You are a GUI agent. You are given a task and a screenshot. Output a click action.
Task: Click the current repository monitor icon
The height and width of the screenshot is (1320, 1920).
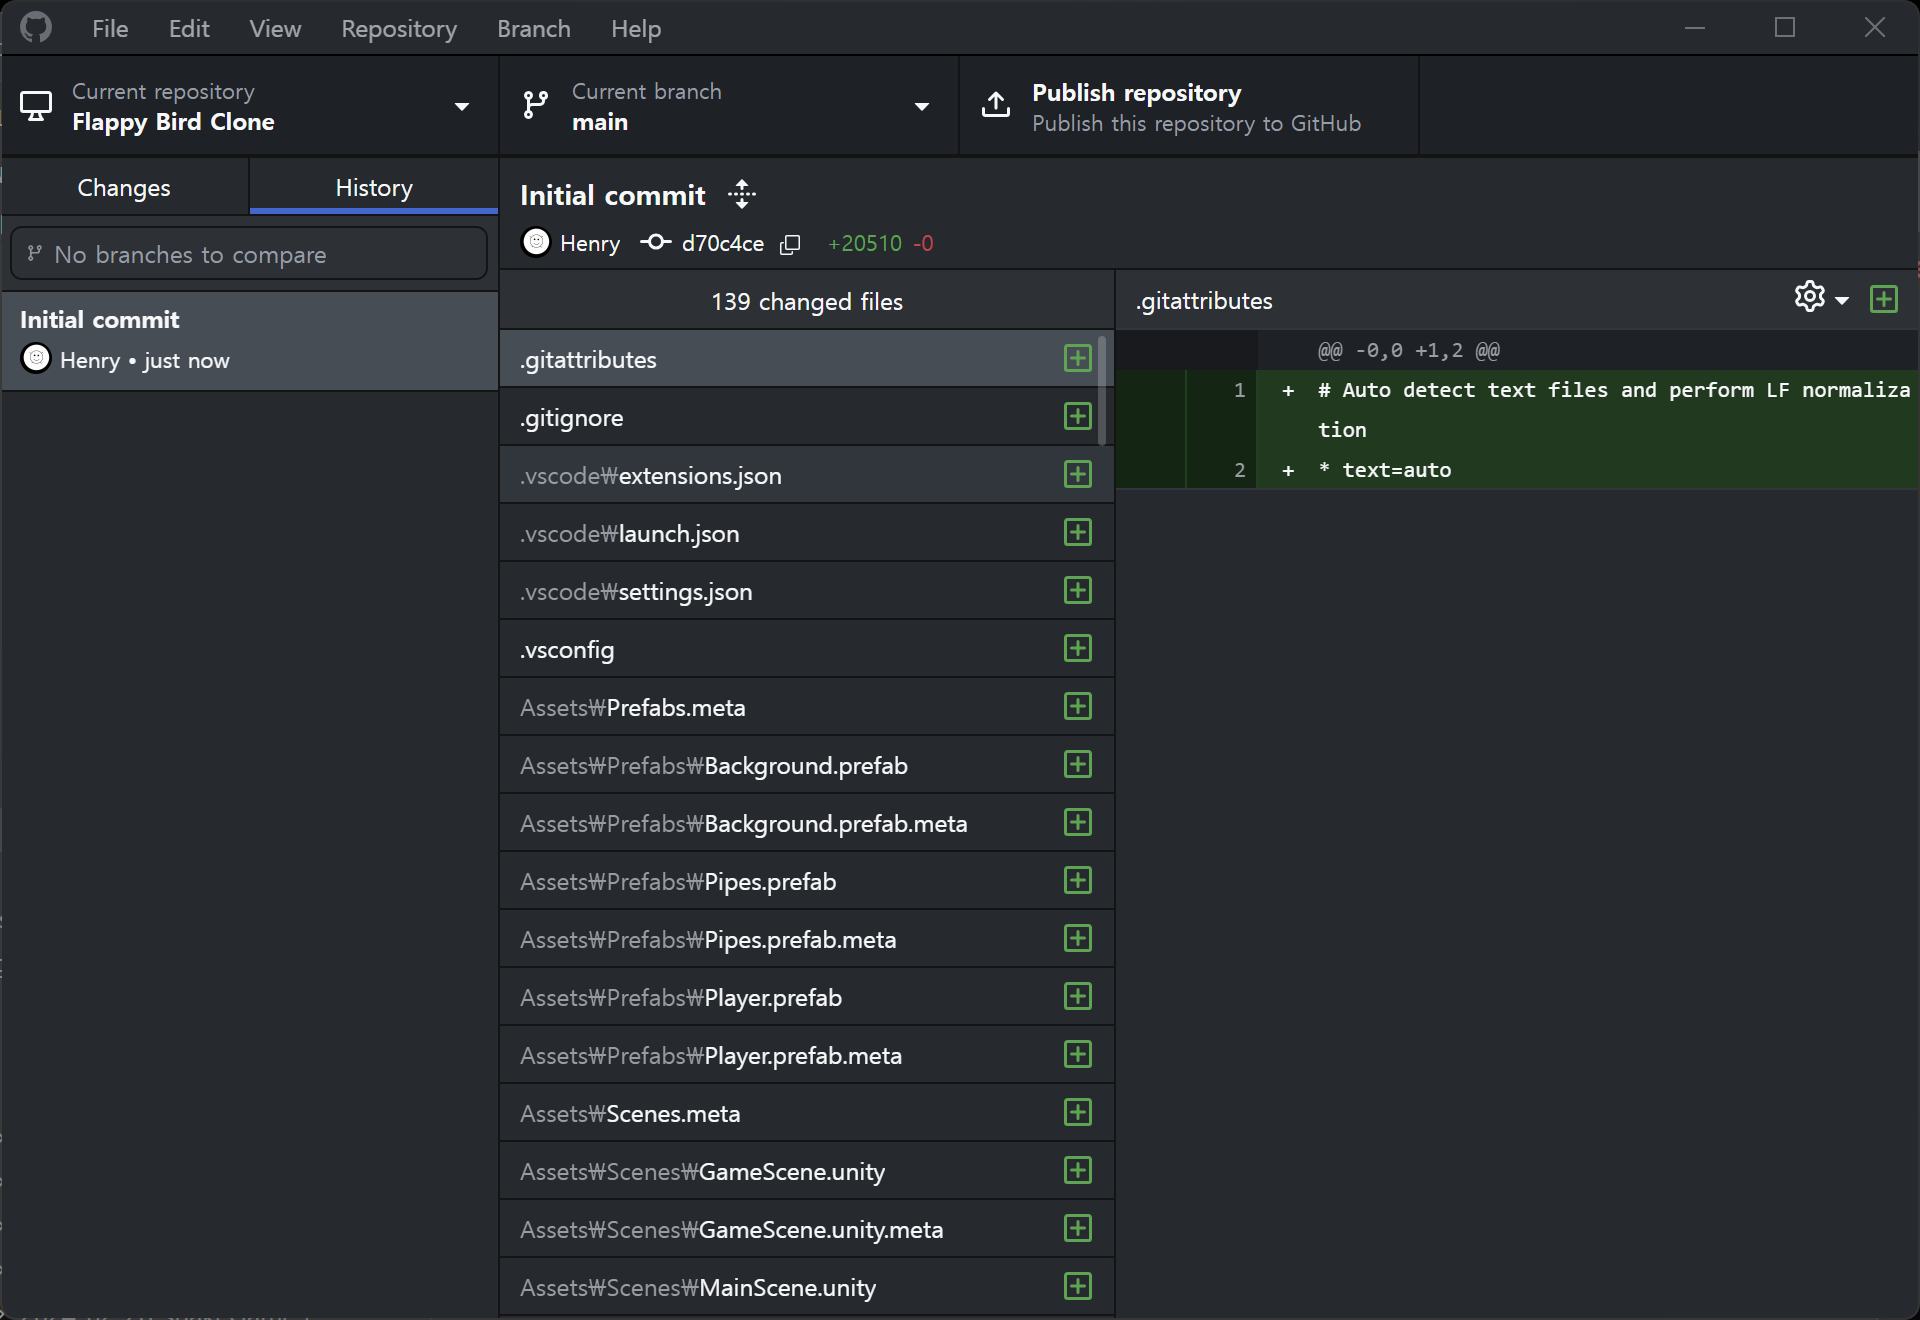(x=36, y=106)
